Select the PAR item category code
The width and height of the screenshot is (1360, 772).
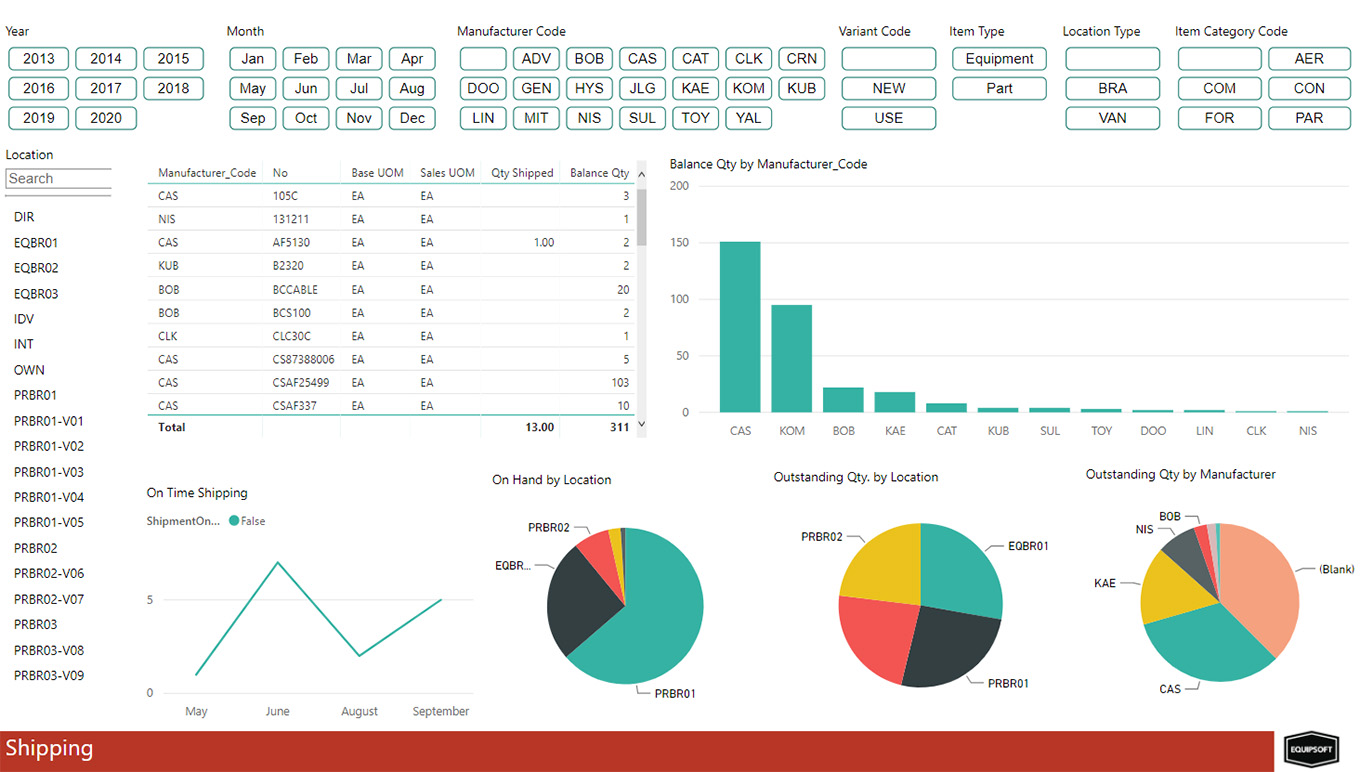[1309, 118]
